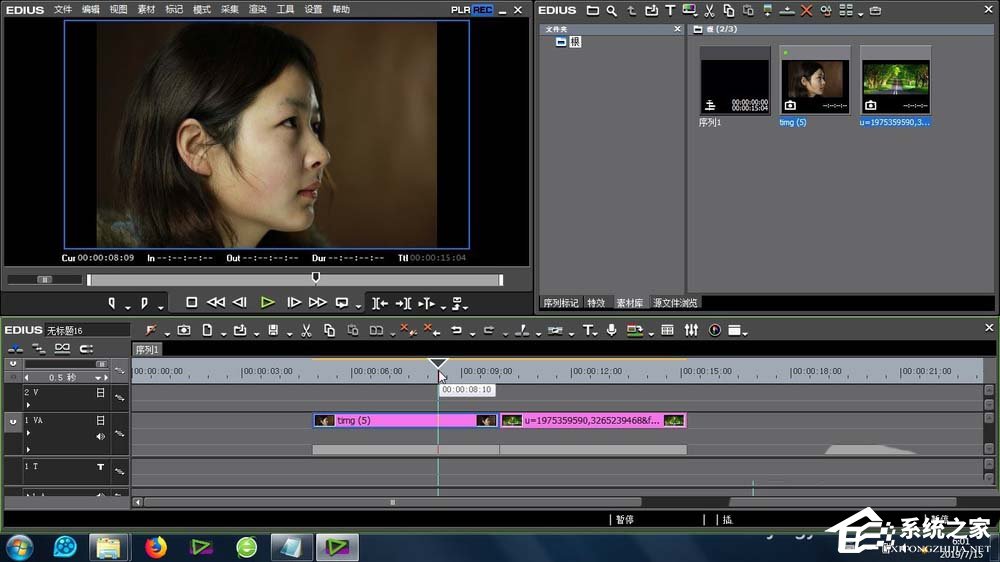Click the Stop button in player controls

pos(191,302)
